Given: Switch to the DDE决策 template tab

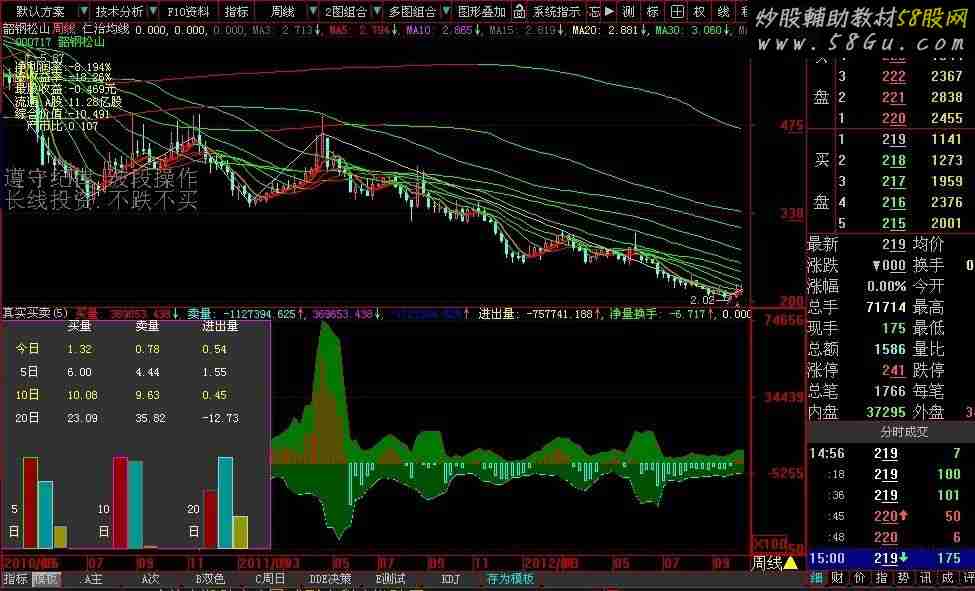Looking at the screenshot, I should (330, 579).
